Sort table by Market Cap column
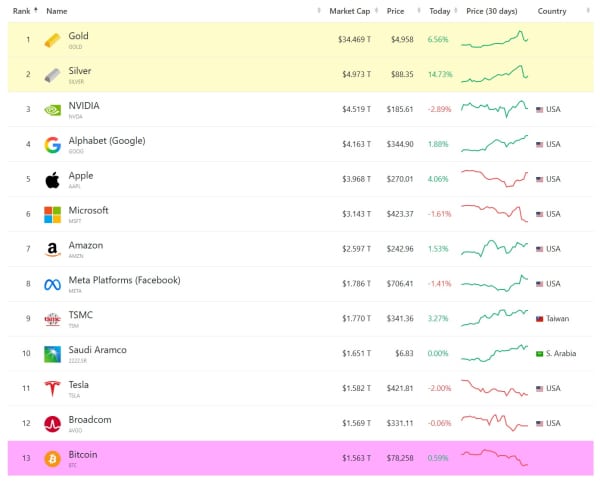The image size is (600, 481). tap(350, 11)
